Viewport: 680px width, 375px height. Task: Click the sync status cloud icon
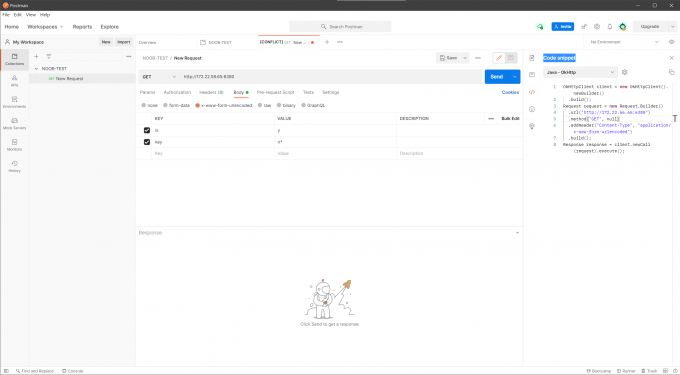point(540,26)
